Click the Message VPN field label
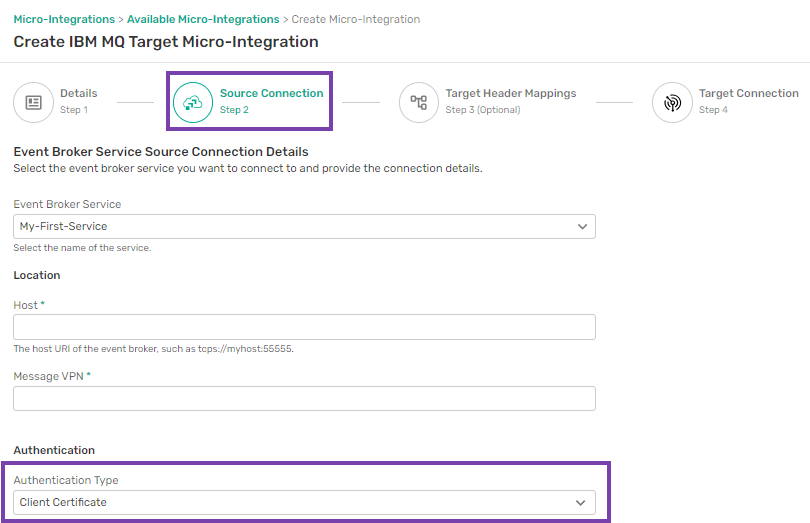810x523 pixels. click(x=49, y=376)
